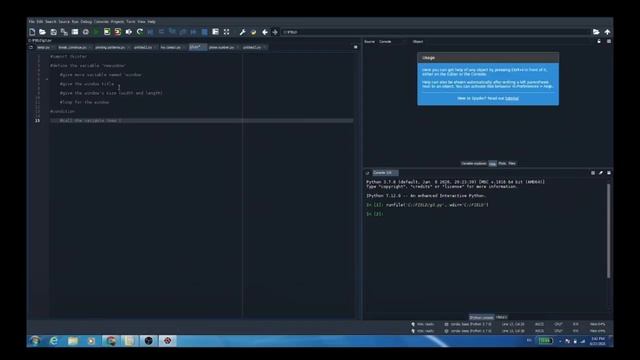
Task: Open the IPython console options menu
Action: (609, 173)
